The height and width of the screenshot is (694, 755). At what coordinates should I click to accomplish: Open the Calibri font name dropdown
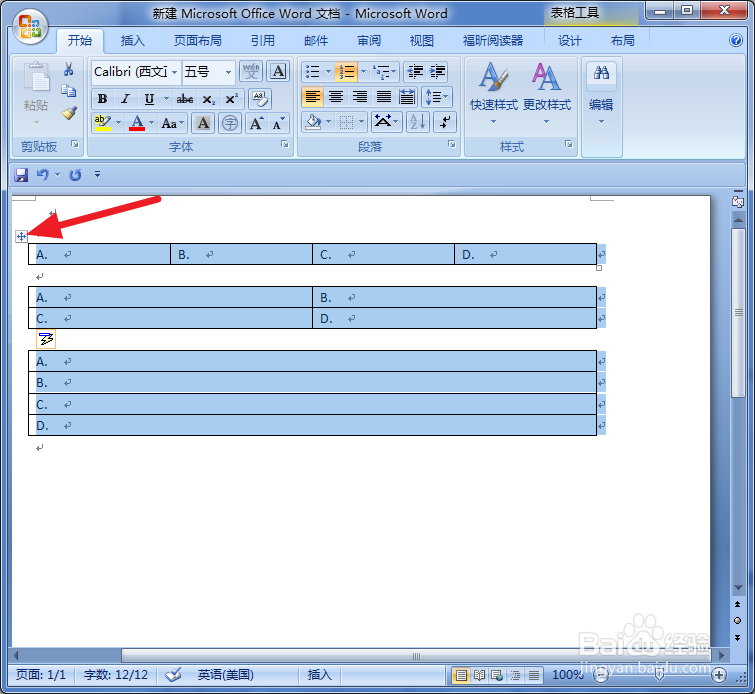(174, 72)
